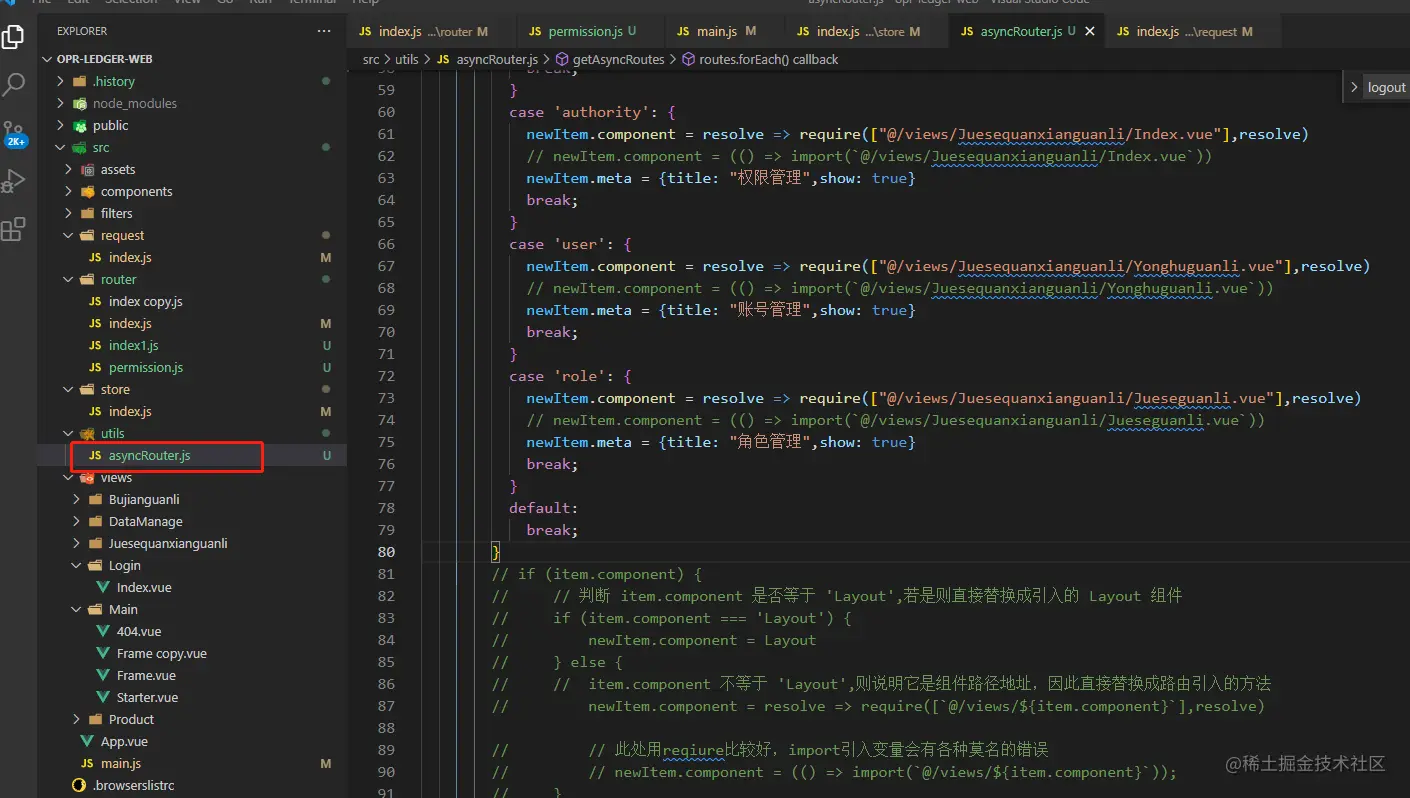Collapse the Login folder
Screen dimensions: 1410x798
(77, 565)
